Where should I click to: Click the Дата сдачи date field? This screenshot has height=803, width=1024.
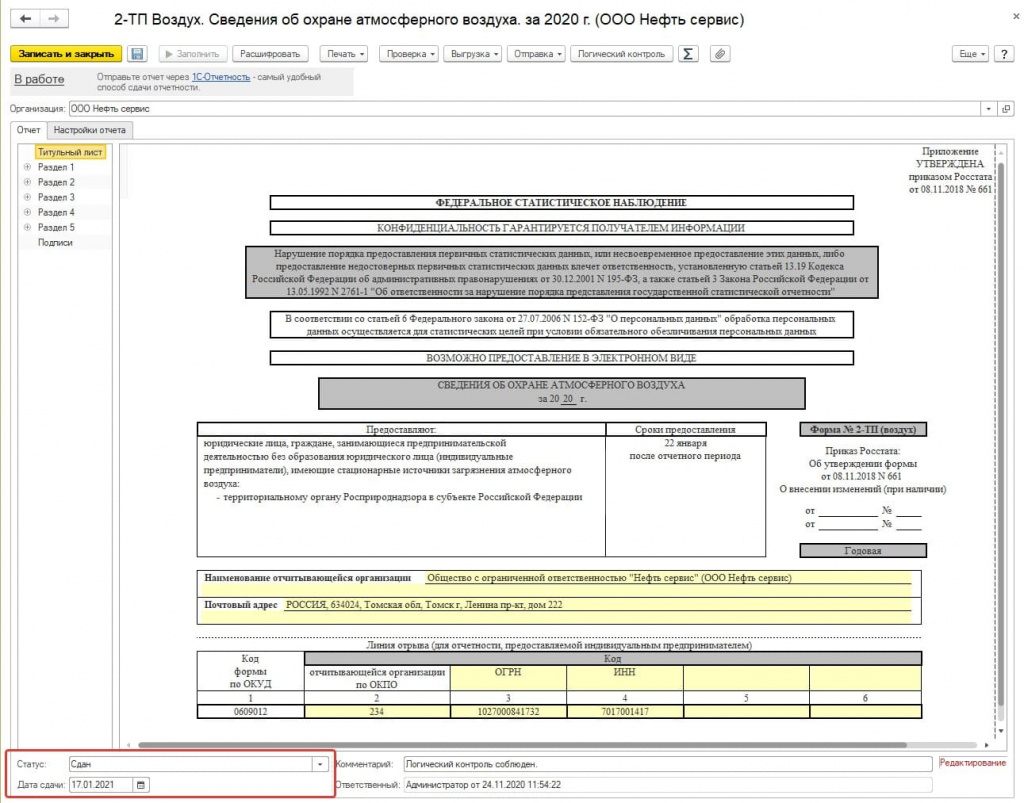[x=101, y=785]
